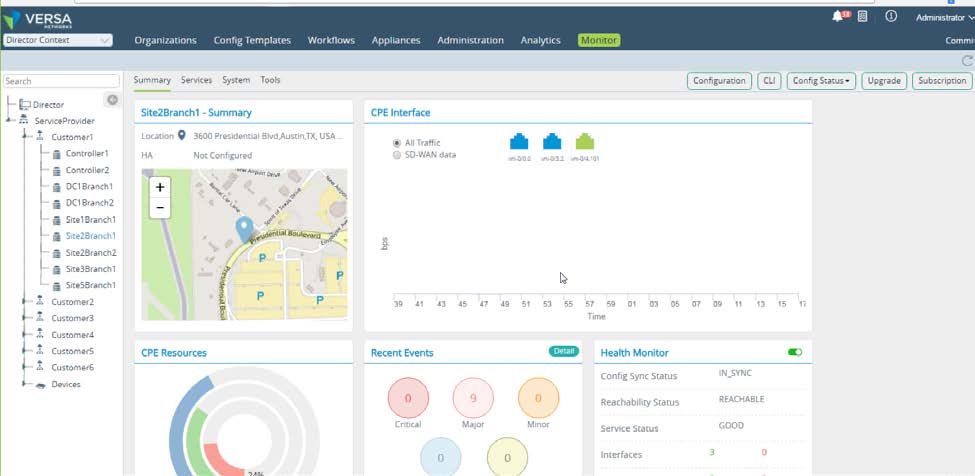Switch to the Tools tab
The height and width of the screenshot is (476, 975).
tap(270, 80)
